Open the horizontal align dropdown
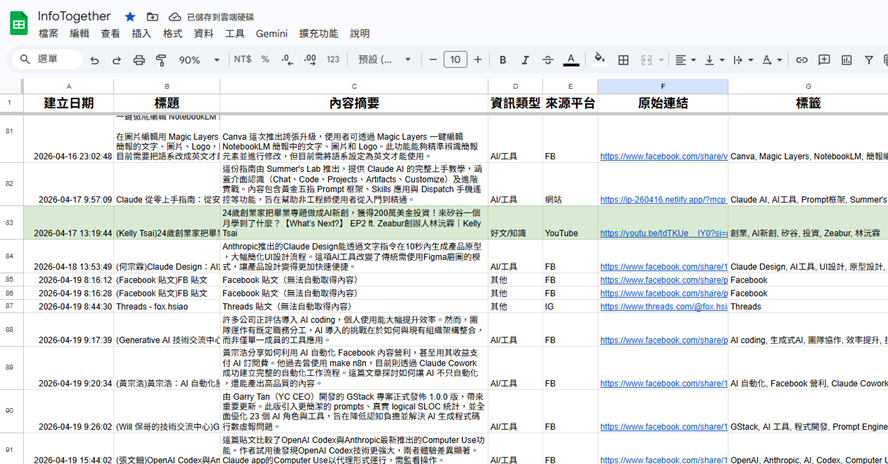 (x=685, y=59)
